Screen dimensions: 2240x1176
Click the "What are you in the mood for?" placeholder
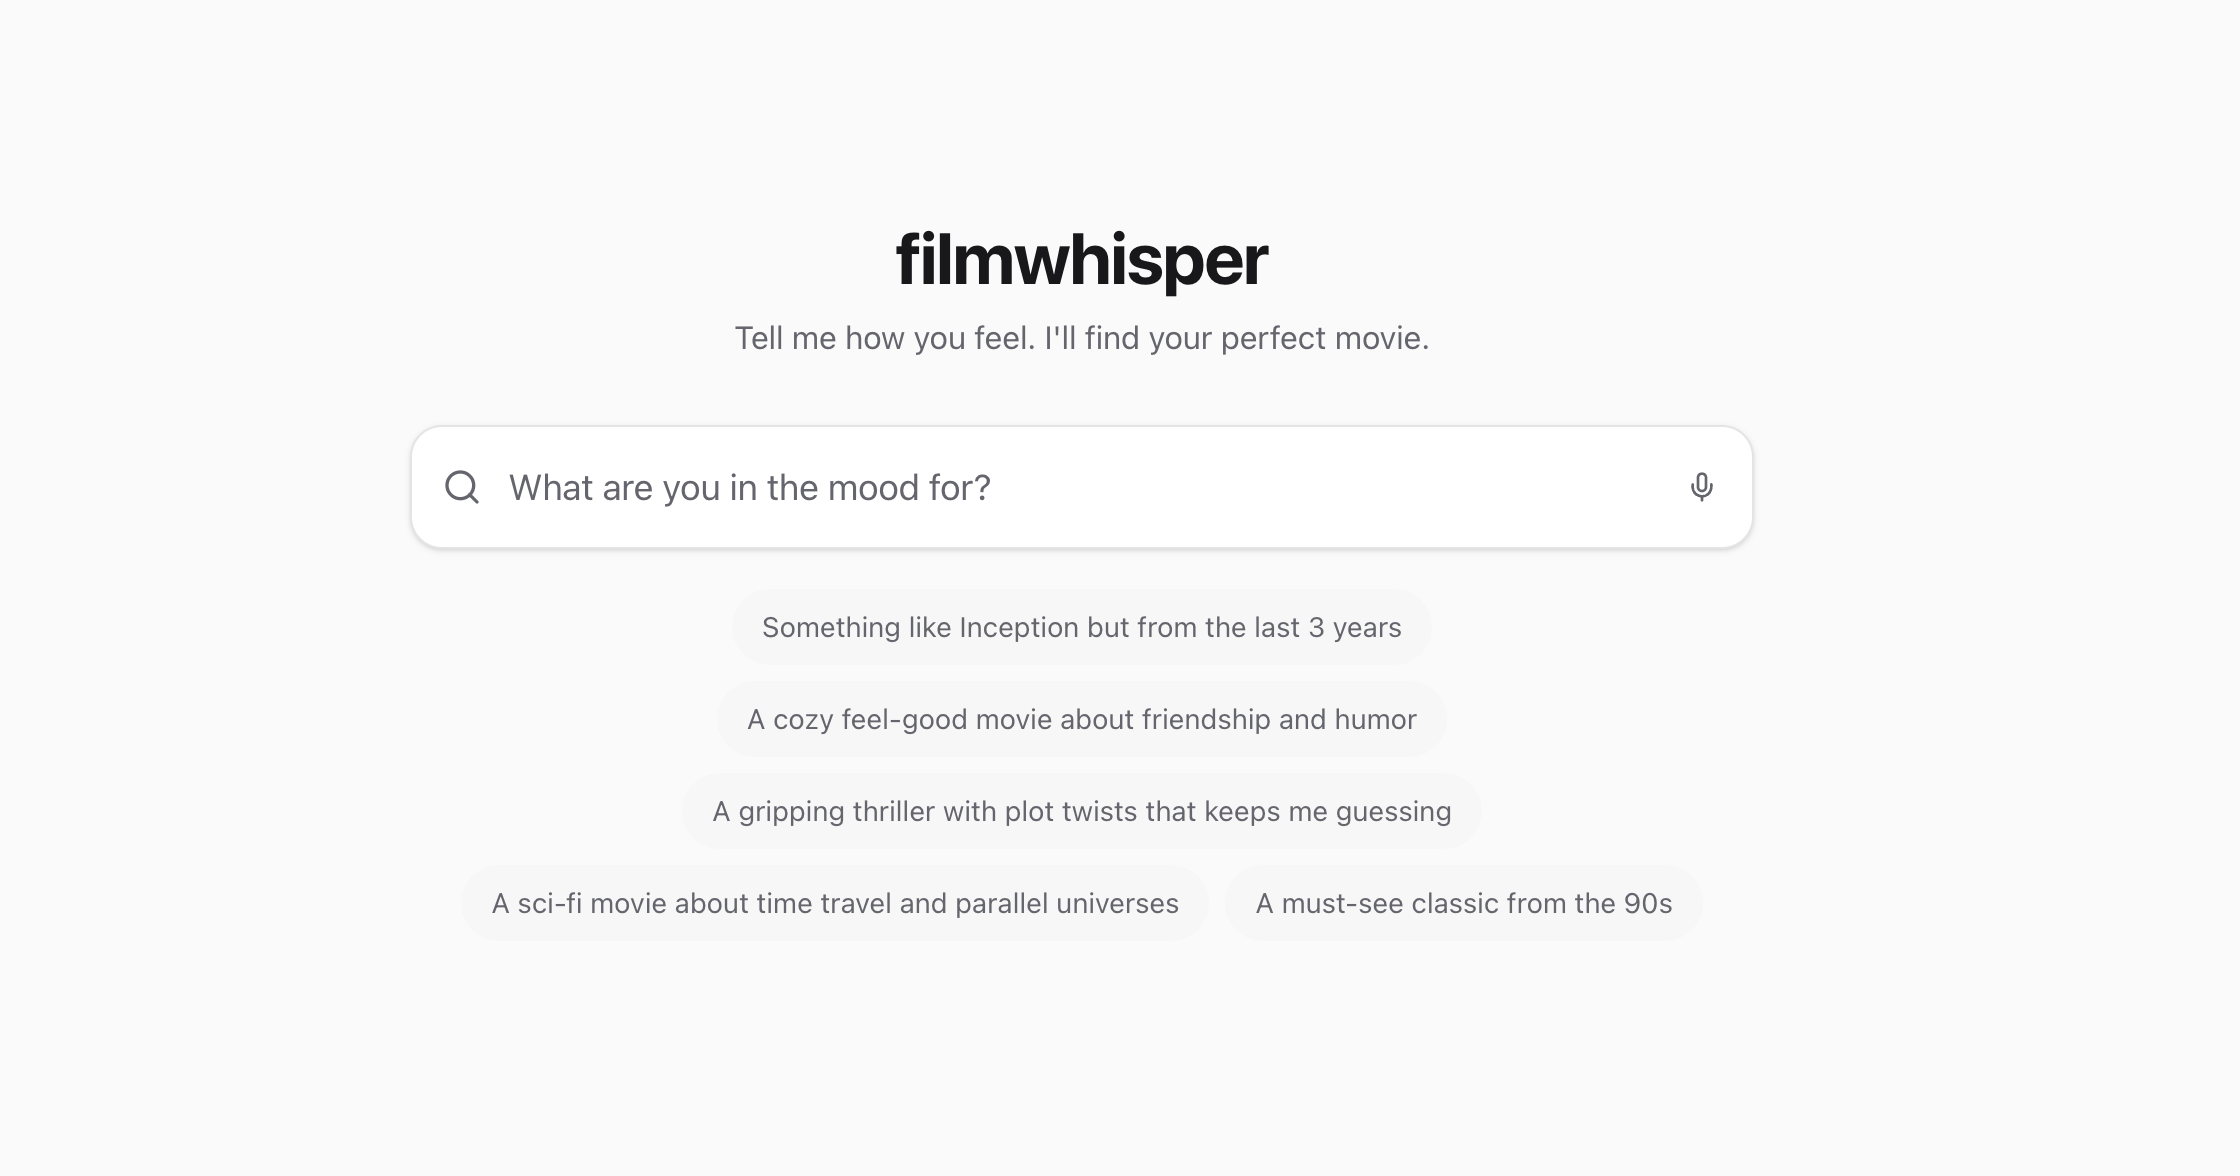(749, 487)
